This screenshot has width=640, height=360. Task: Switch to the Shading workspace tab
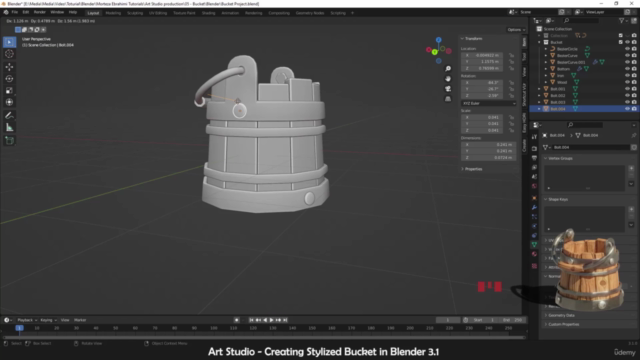click(x=208, y=13)
